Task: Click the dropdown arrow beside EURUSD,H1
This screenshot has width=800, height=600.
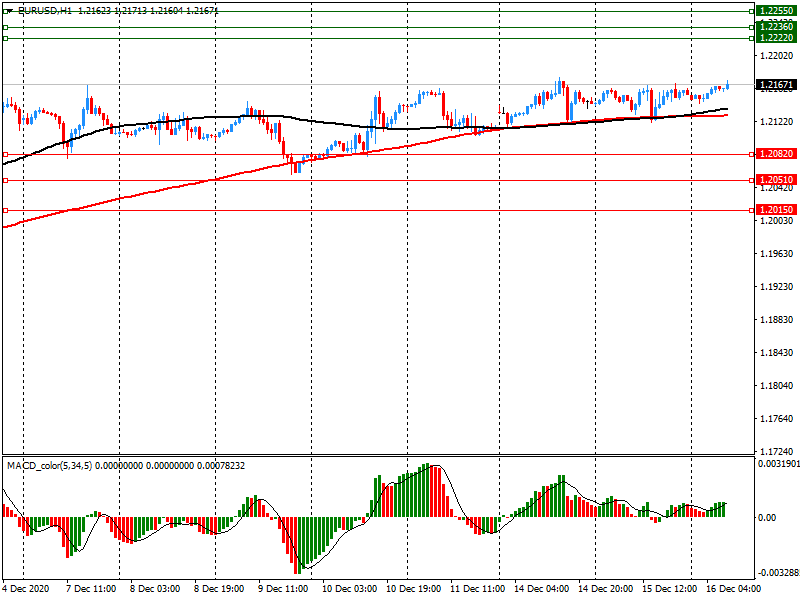Action: [x=8, y=10]
